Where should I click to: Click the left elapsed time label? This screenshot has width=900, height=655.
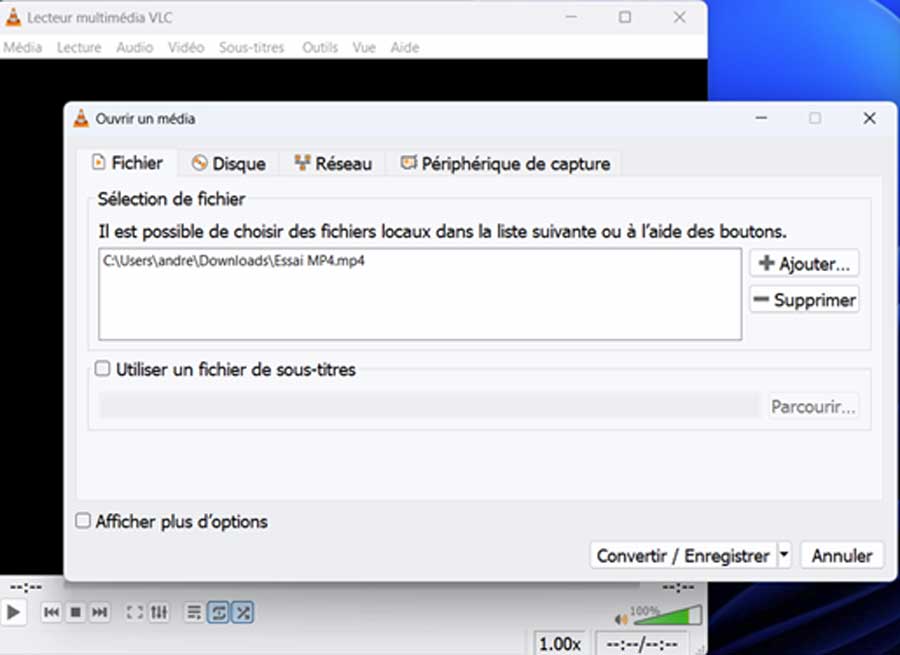[x=26, y=587]
